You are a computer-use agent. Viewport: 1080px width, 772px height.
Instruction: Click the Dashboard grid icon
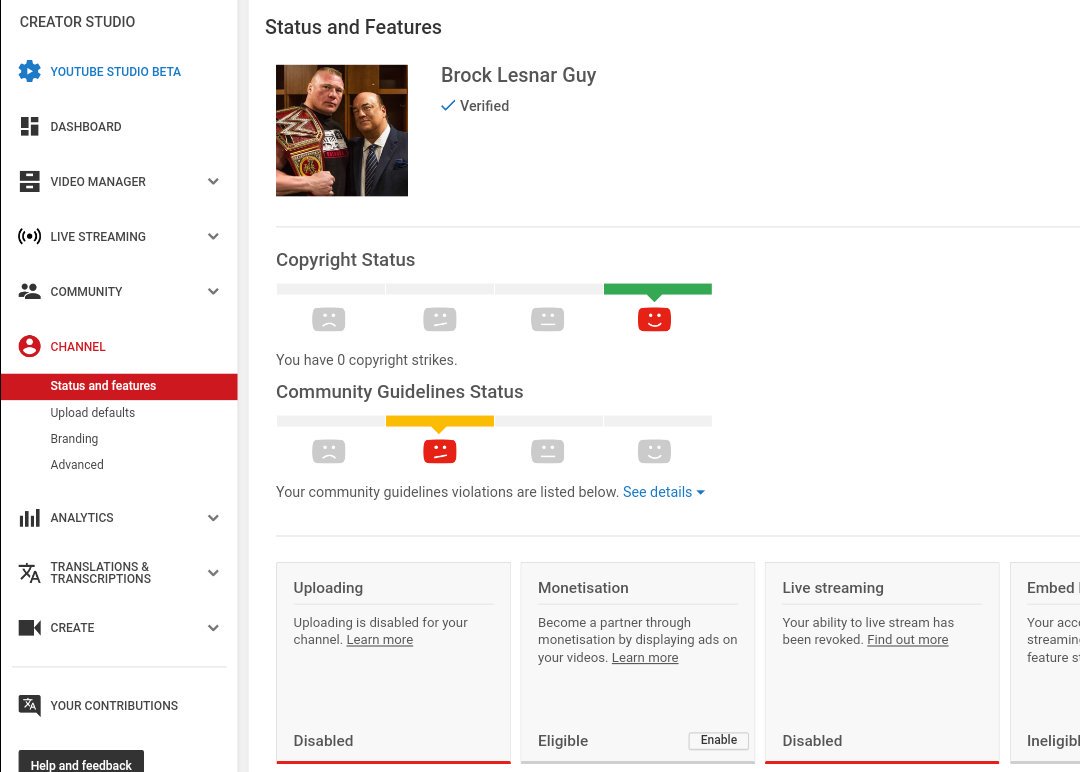coord(29,126)
